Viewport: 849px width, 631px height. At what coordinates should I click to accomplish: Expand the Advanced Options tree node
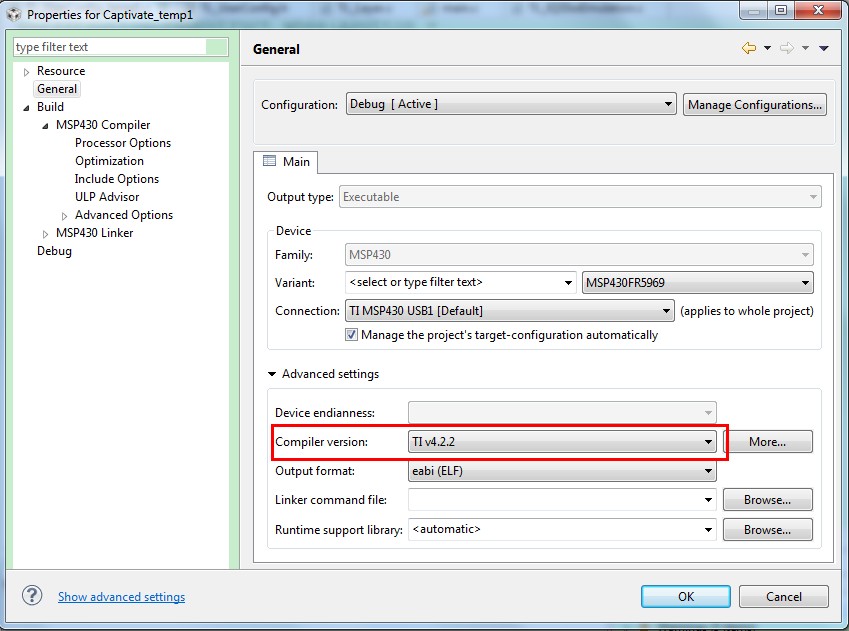coord(64,216)
